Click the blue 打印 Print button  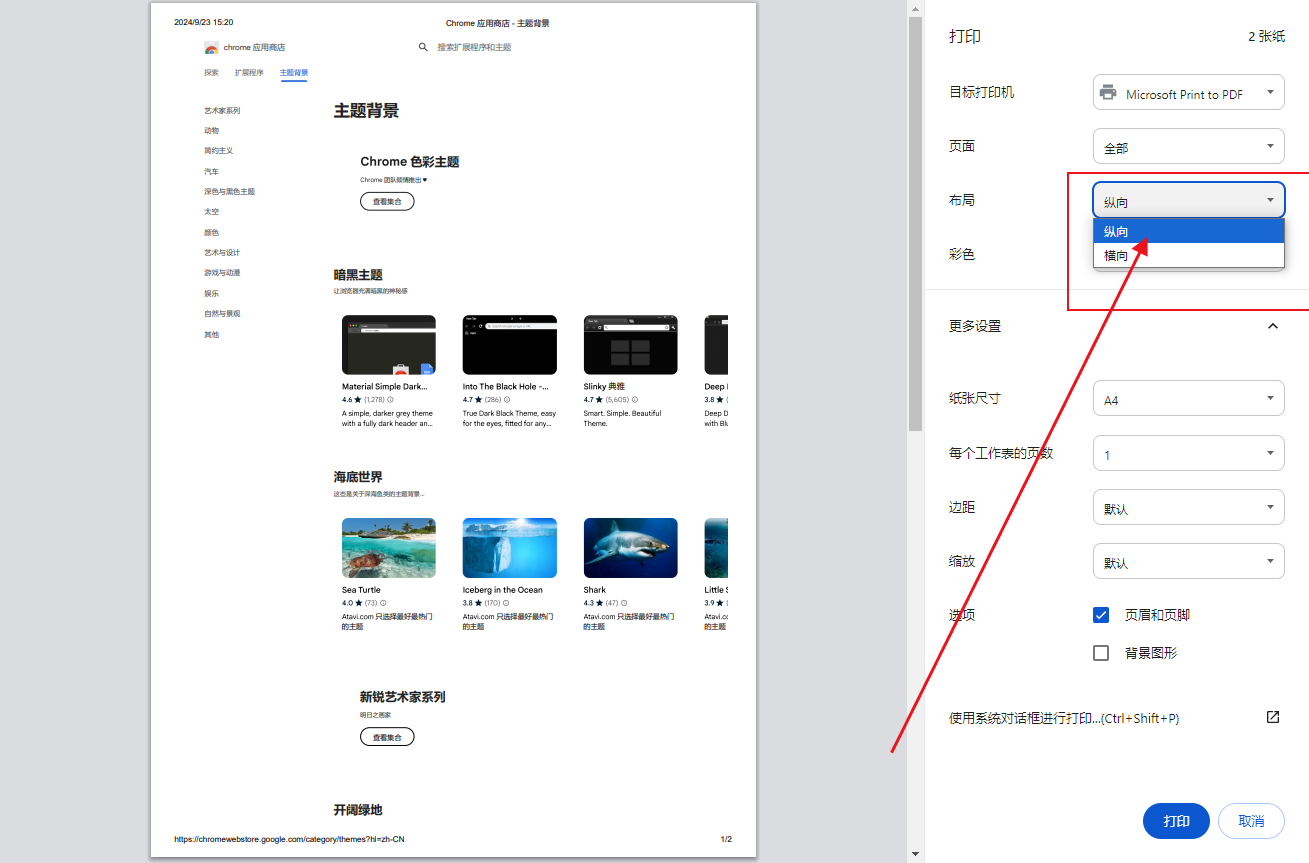[1176, 821]
